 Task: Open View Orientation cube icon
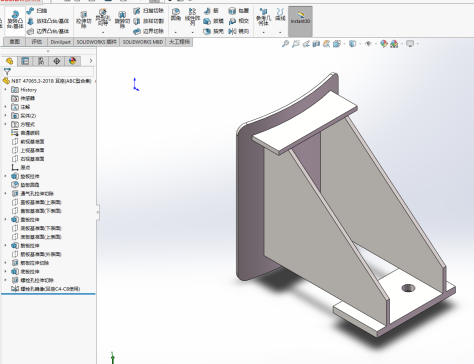[337, 44]
